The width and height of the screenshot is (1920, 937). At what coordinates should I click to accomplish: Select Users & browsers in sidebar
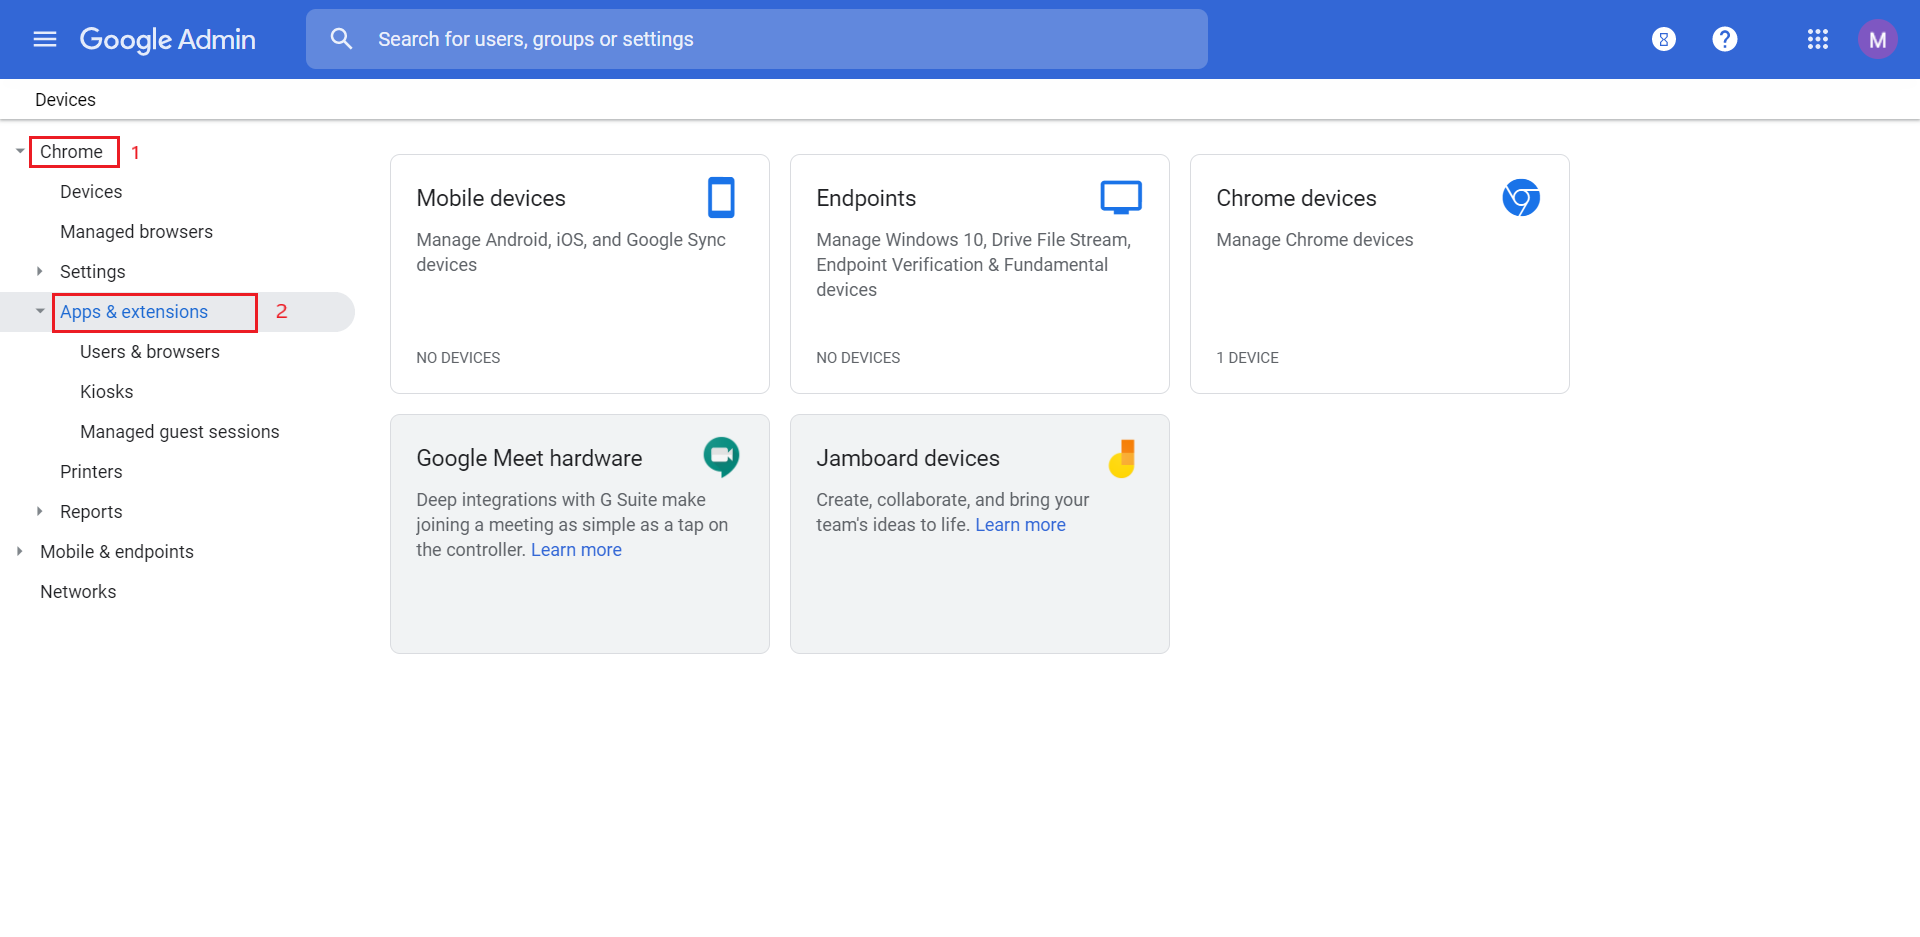coord(150,352)
